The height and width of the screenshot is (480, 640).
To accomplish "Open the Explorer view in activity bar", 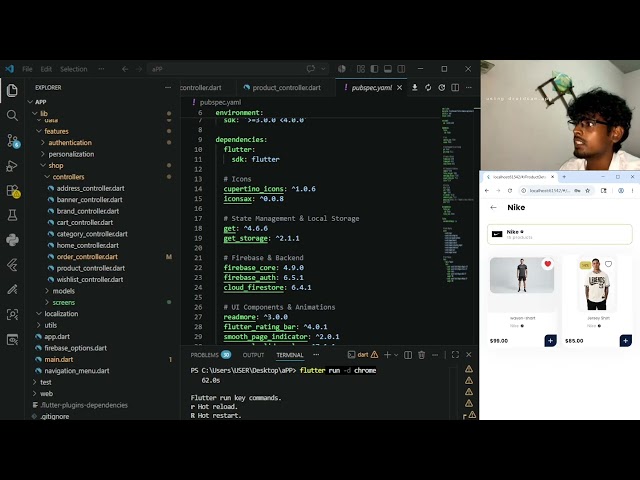I will point(12,91).
